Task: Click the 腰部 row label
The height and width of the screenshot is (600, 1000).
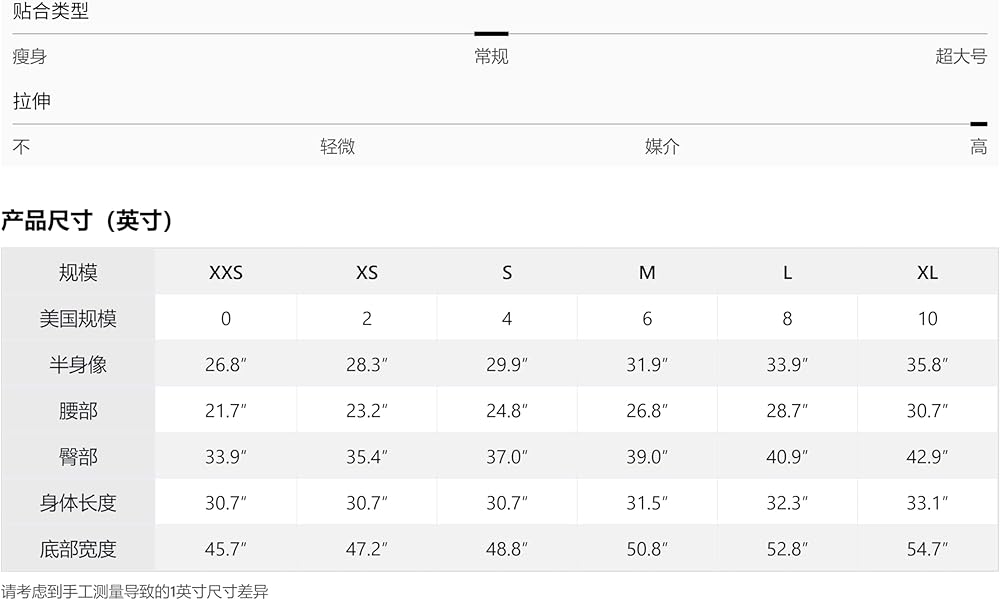Action: (x=78, y=411)
